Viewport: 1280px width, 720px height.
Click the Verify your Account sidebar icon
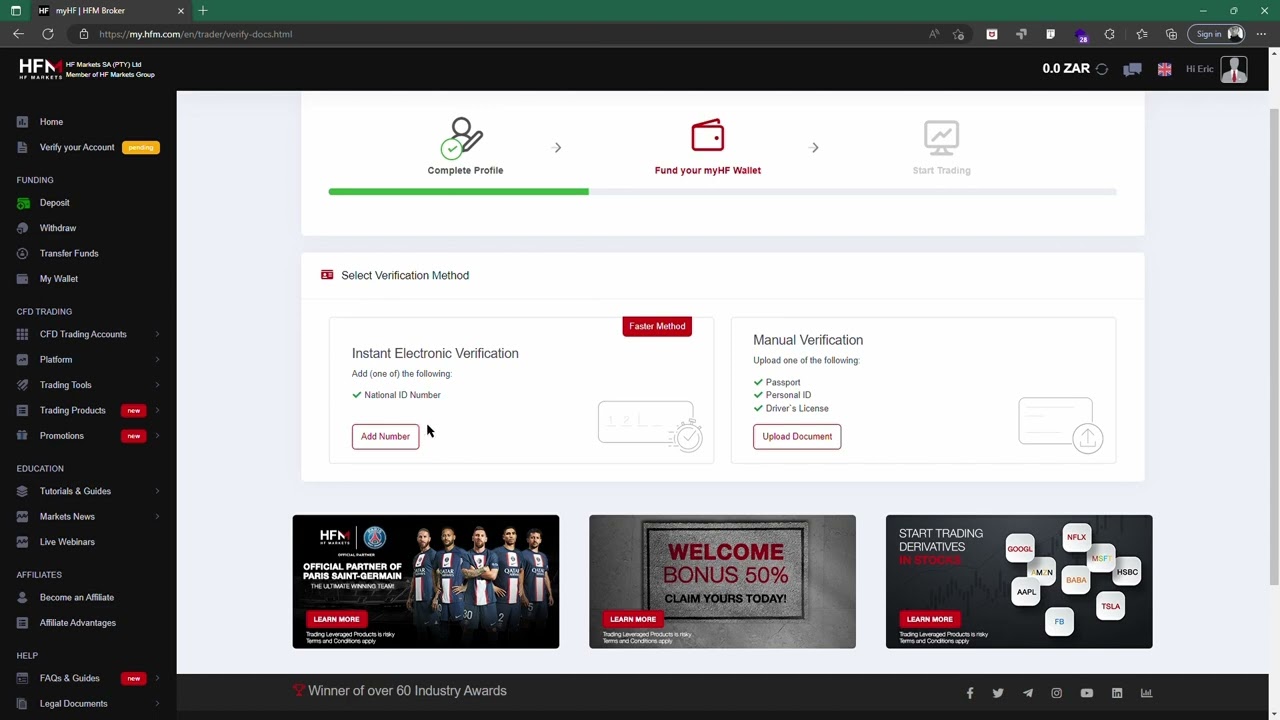click(x=22, y=147)
